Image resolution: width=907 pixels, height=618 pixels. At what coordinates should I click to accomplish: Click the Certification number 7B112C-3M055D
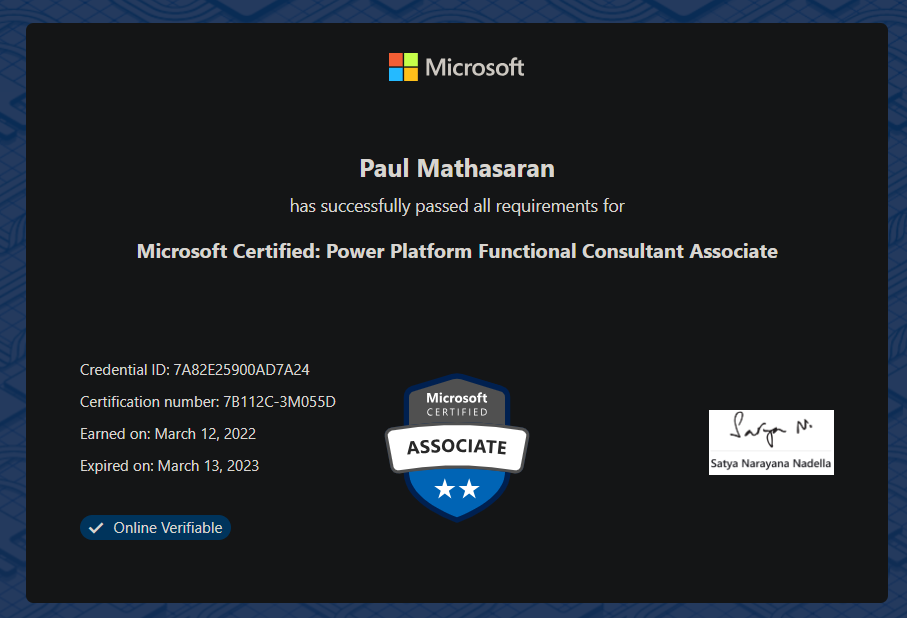(x=282, y=401)
